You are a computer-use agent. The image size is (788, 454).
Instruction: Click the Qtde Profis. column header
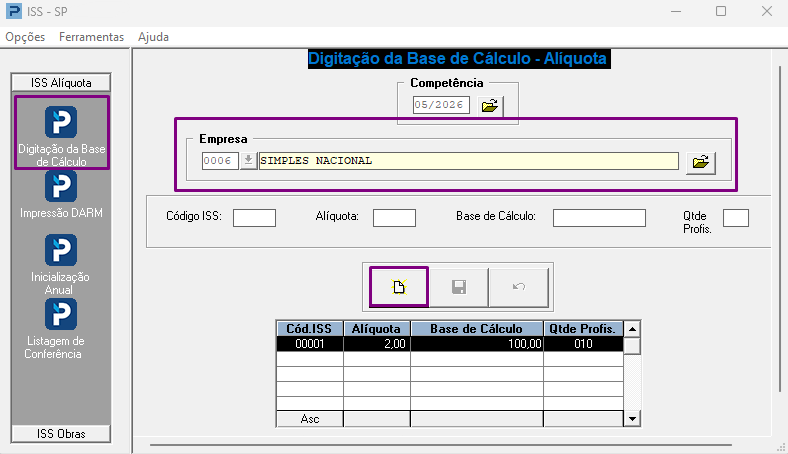(583, 329)
